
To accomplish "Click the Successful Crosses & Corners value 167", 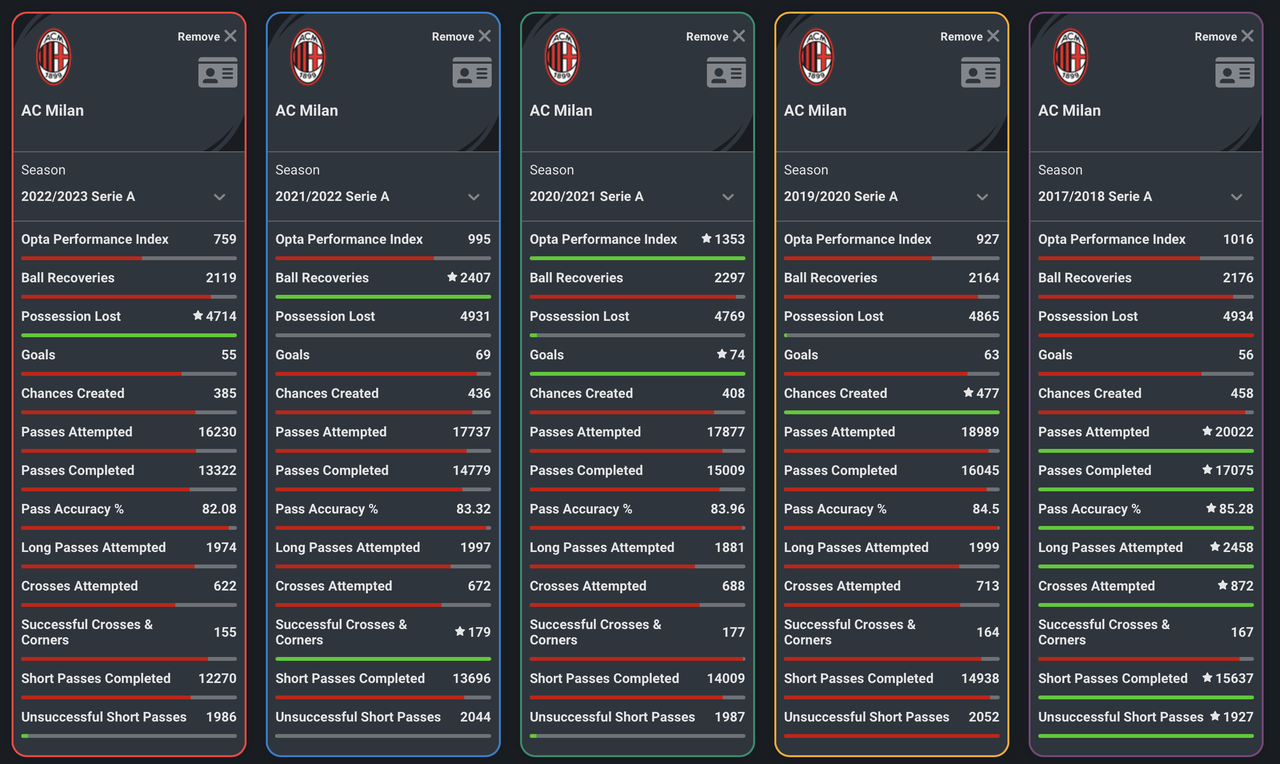I will 1242,632.
